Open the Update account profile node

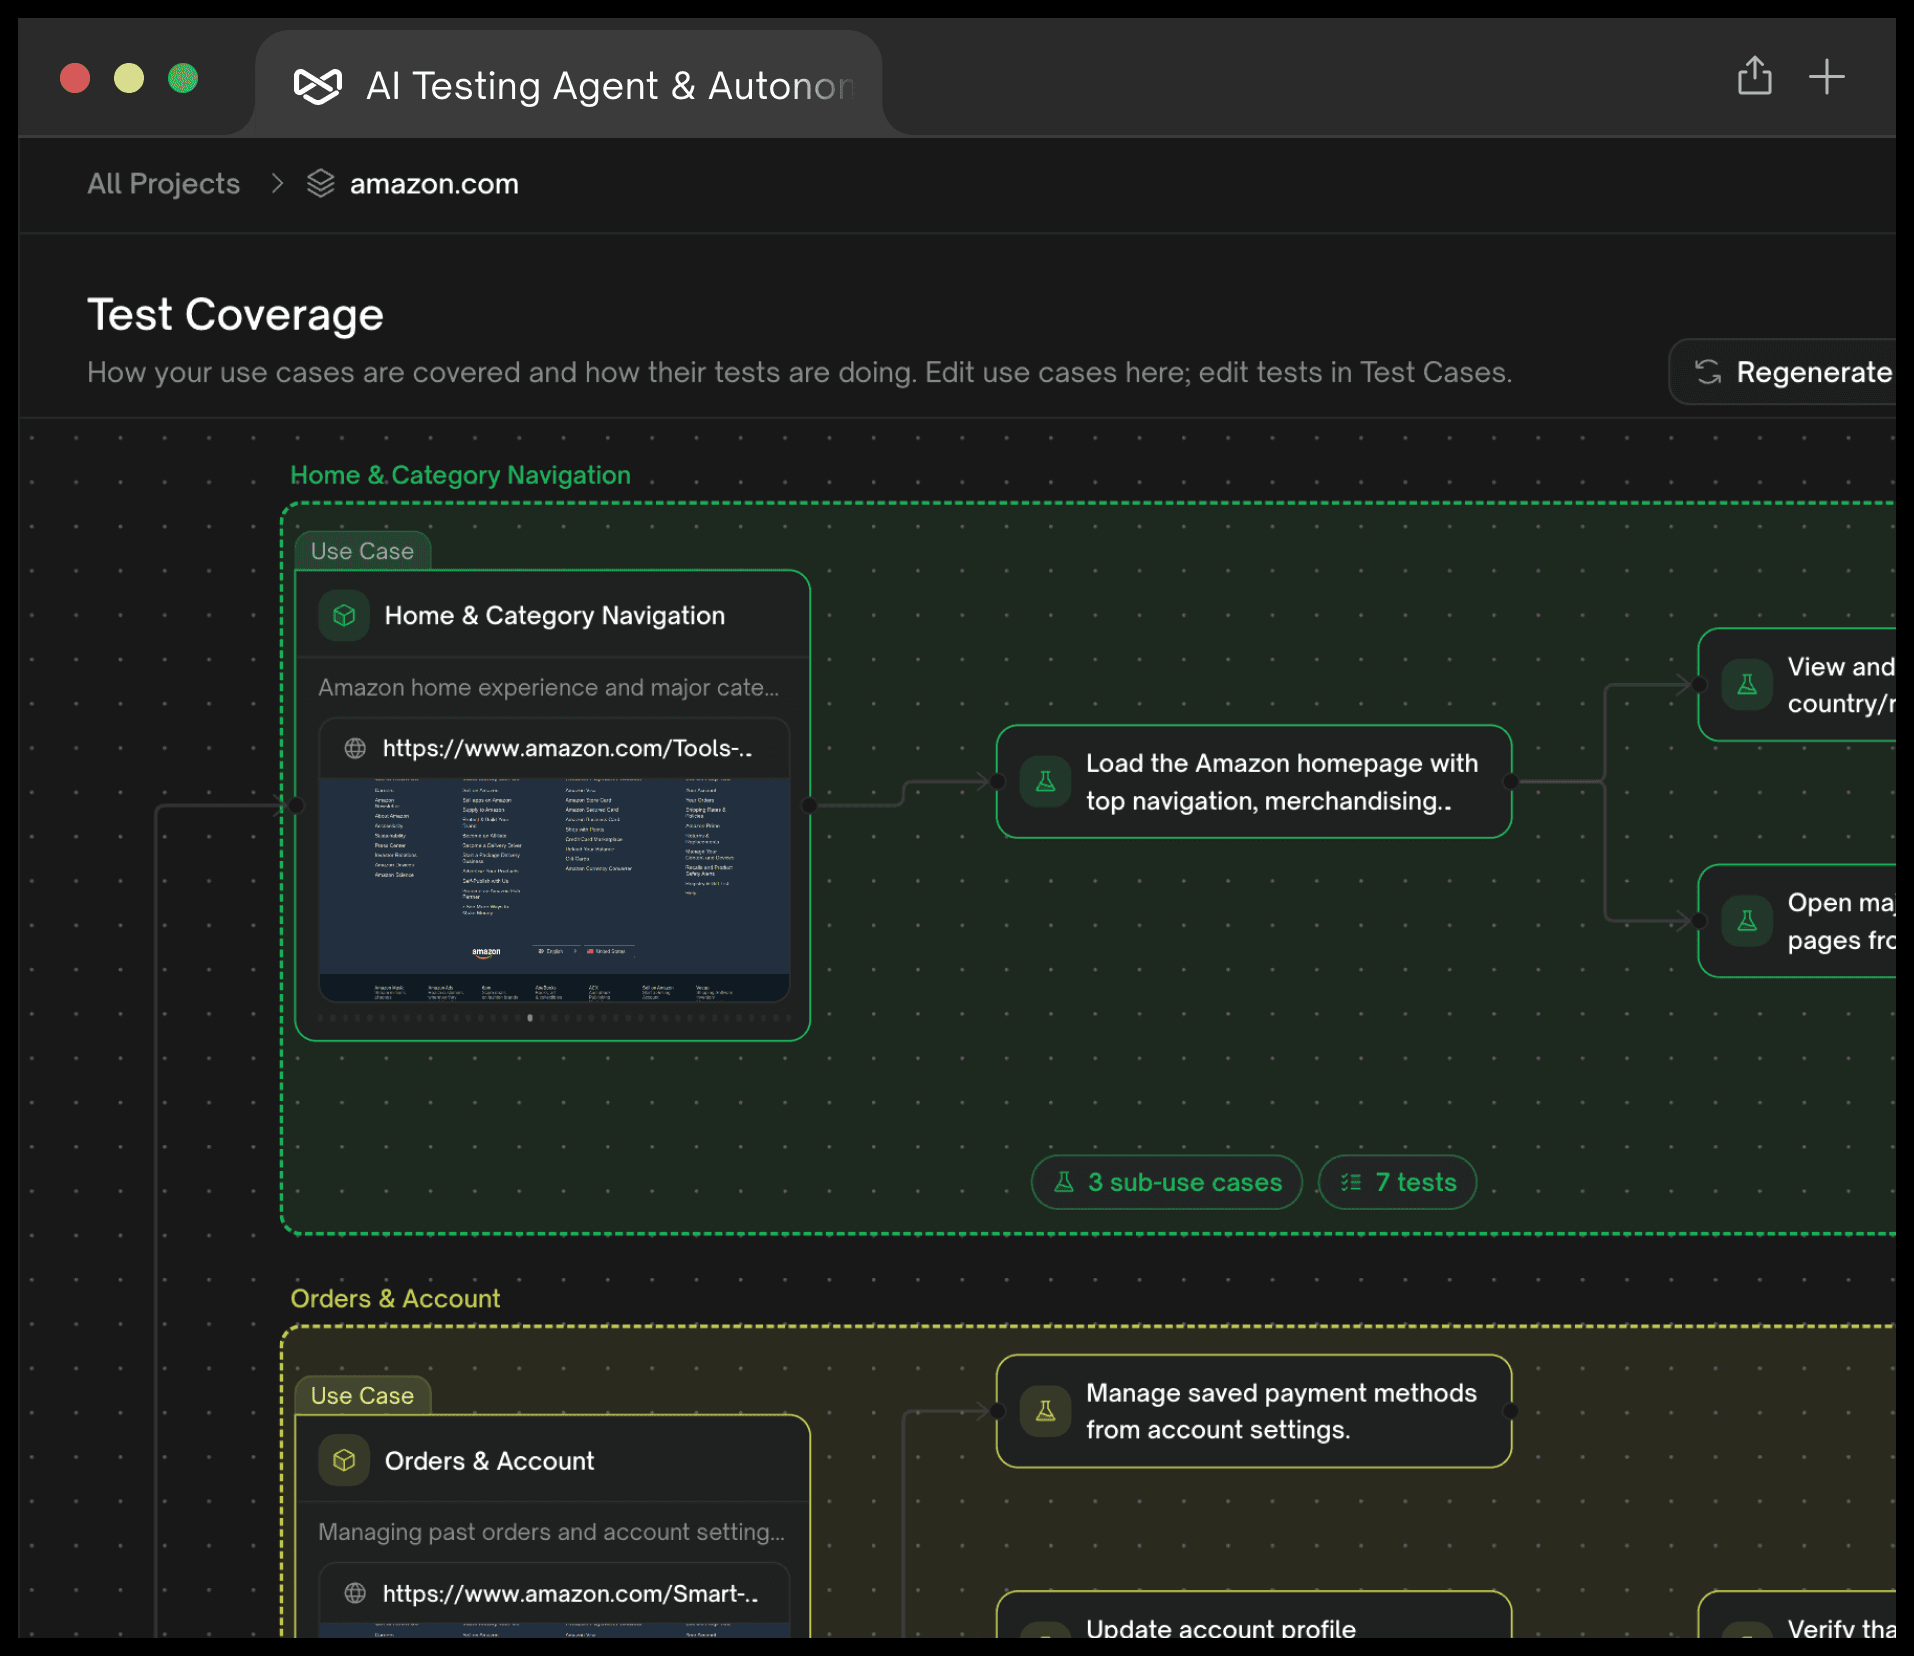point(1253,1615)
